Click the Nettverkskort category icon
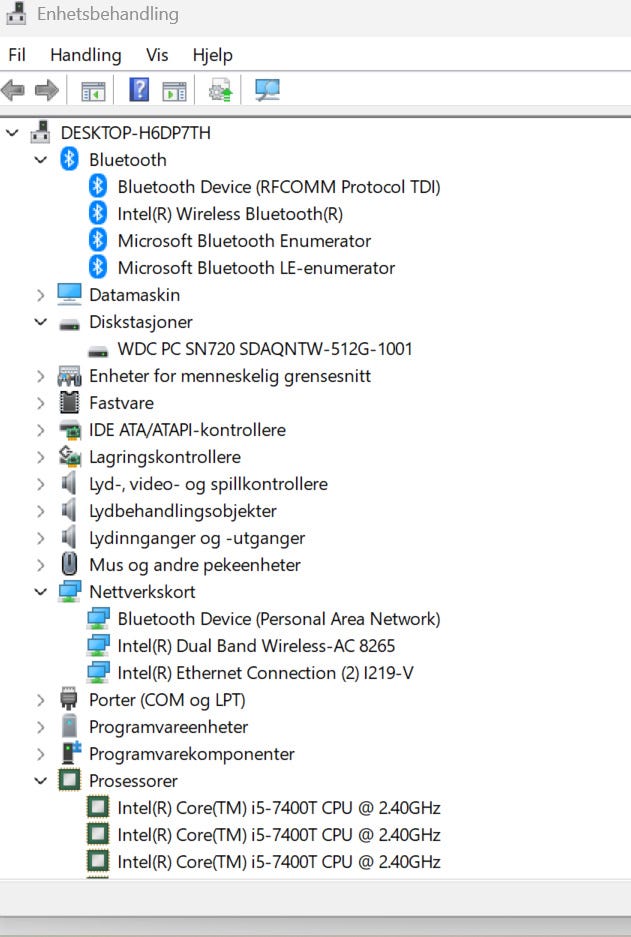The height and width of the screenshot is (937, 631). pyautogui.click(x=69, y=591)
